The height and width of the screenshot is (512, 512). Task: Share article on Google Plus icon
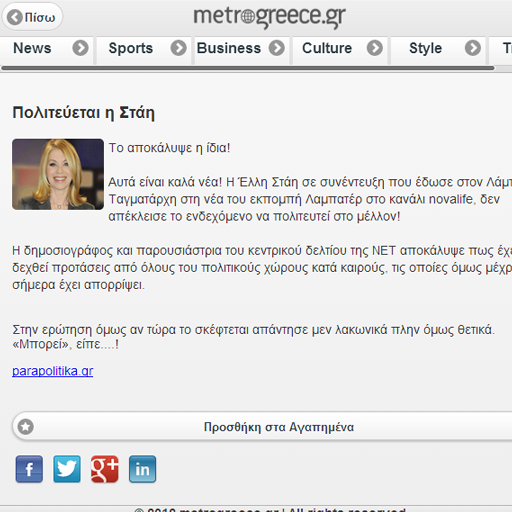[x=105, y=469]
